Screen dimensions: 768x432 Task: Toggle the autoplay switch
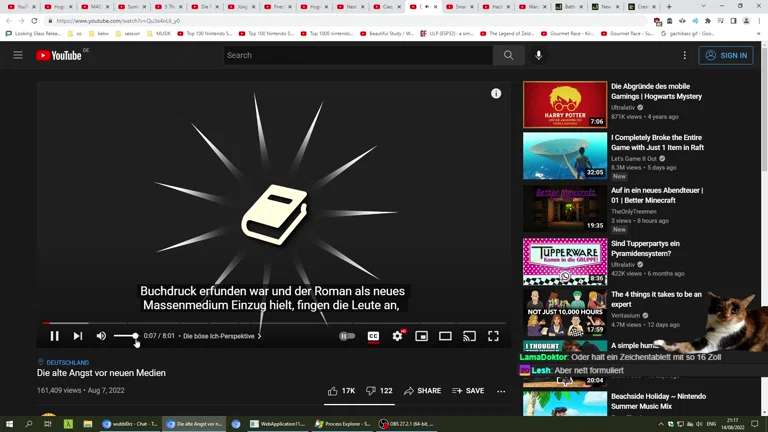[x=347, y=337]
